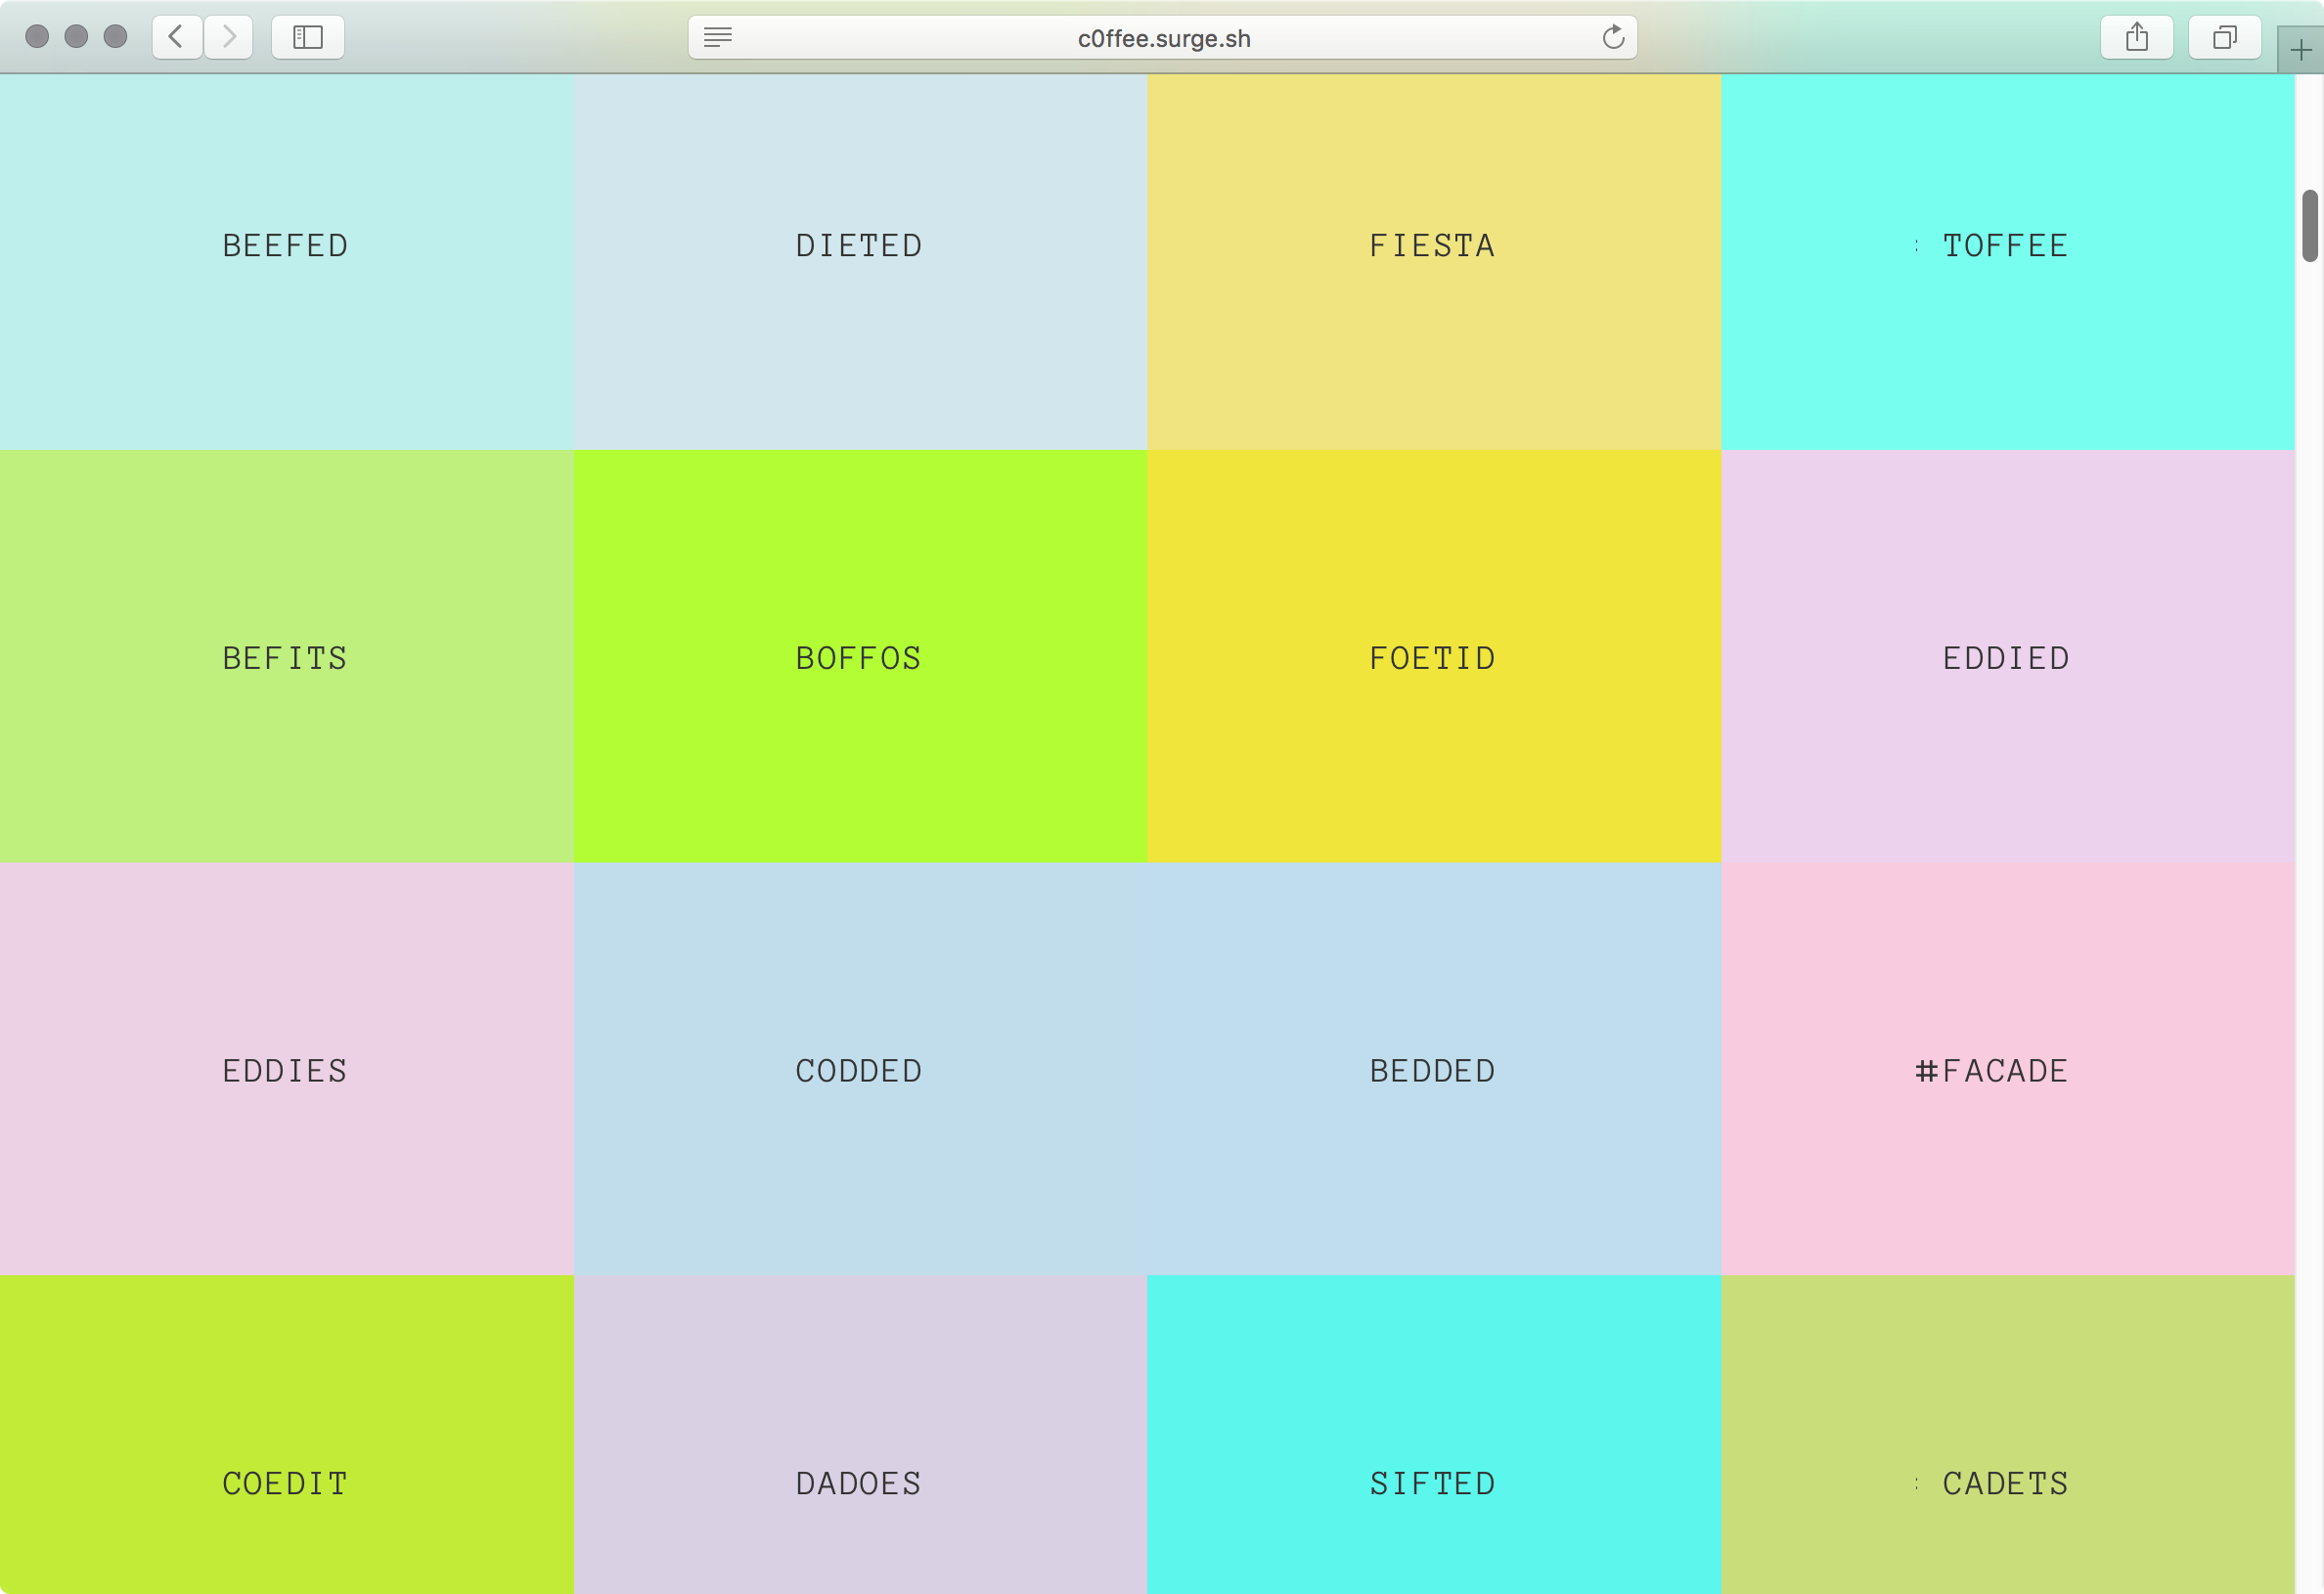Pick the EDDIES pink swatch
The width and height of the screenshot is (2324, 1594).
287,1069
